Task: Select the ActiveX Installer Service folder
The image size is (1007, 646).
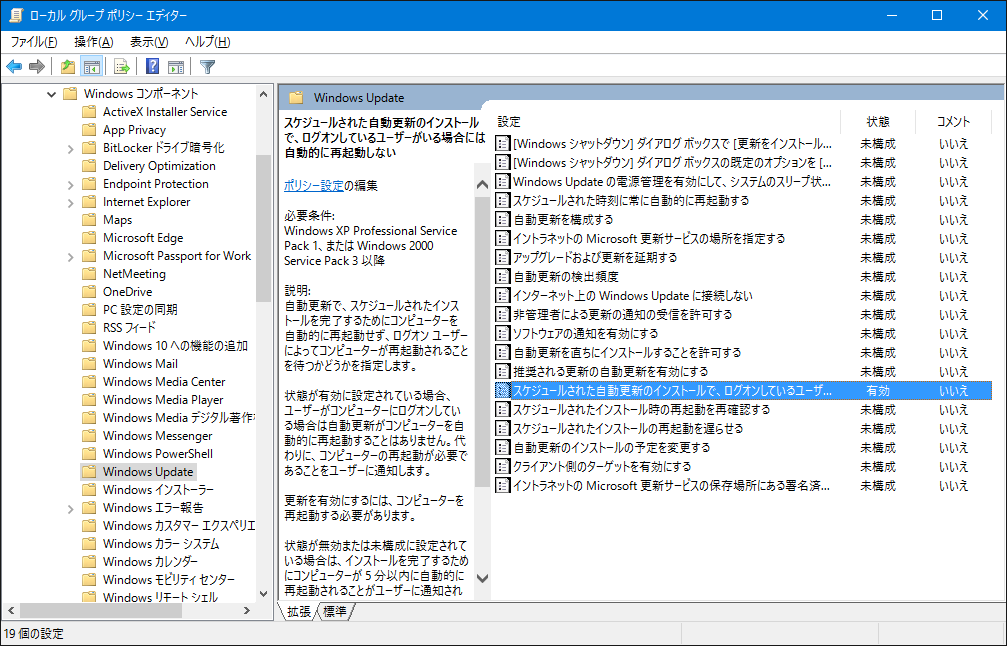Action: 165,112
